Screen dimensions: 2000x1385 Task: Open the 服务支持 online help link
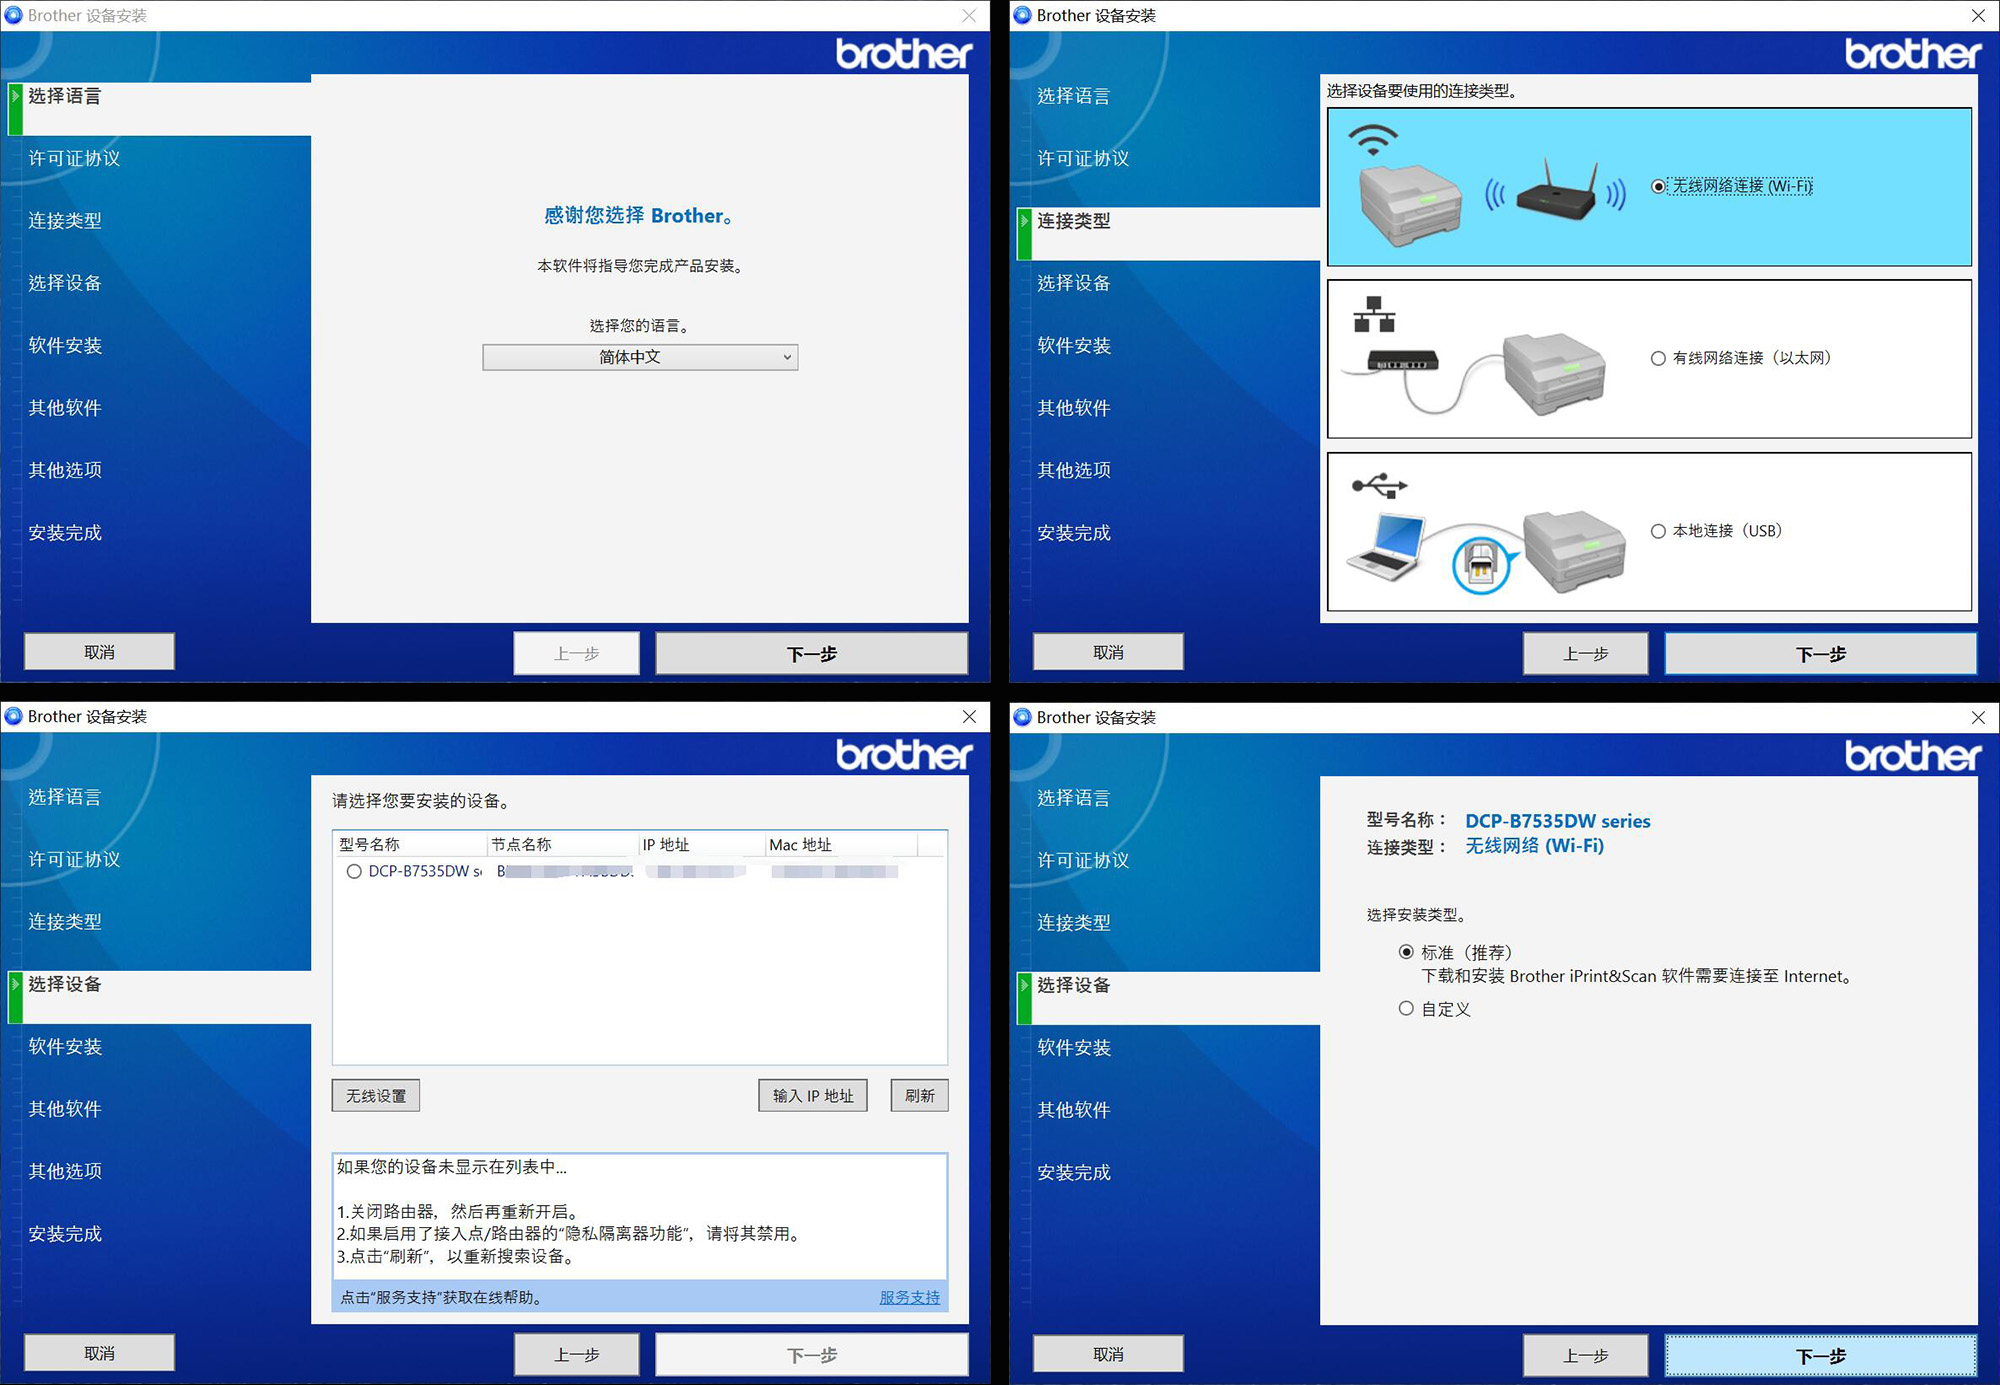(908, 1297)
